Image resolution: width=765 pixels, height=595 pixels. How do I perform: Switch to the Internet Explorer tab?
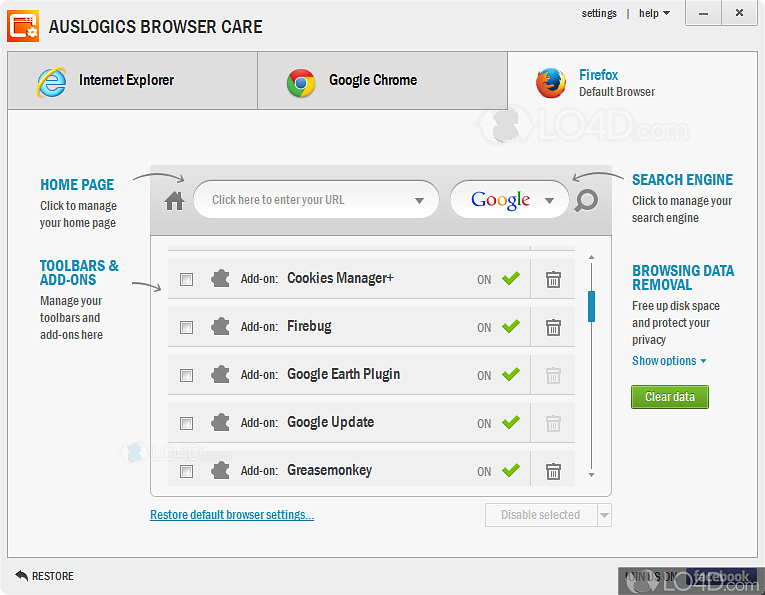[x=132, y=80]
